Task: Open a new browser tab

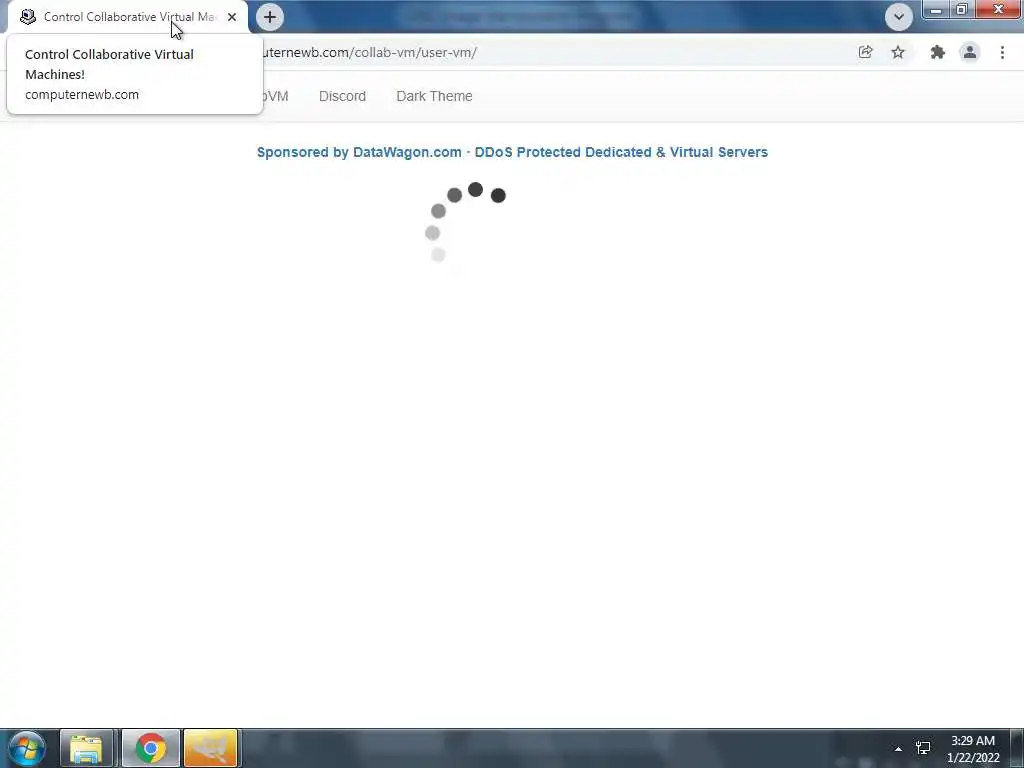Action: pyautogui.click(x=270, y=17)
